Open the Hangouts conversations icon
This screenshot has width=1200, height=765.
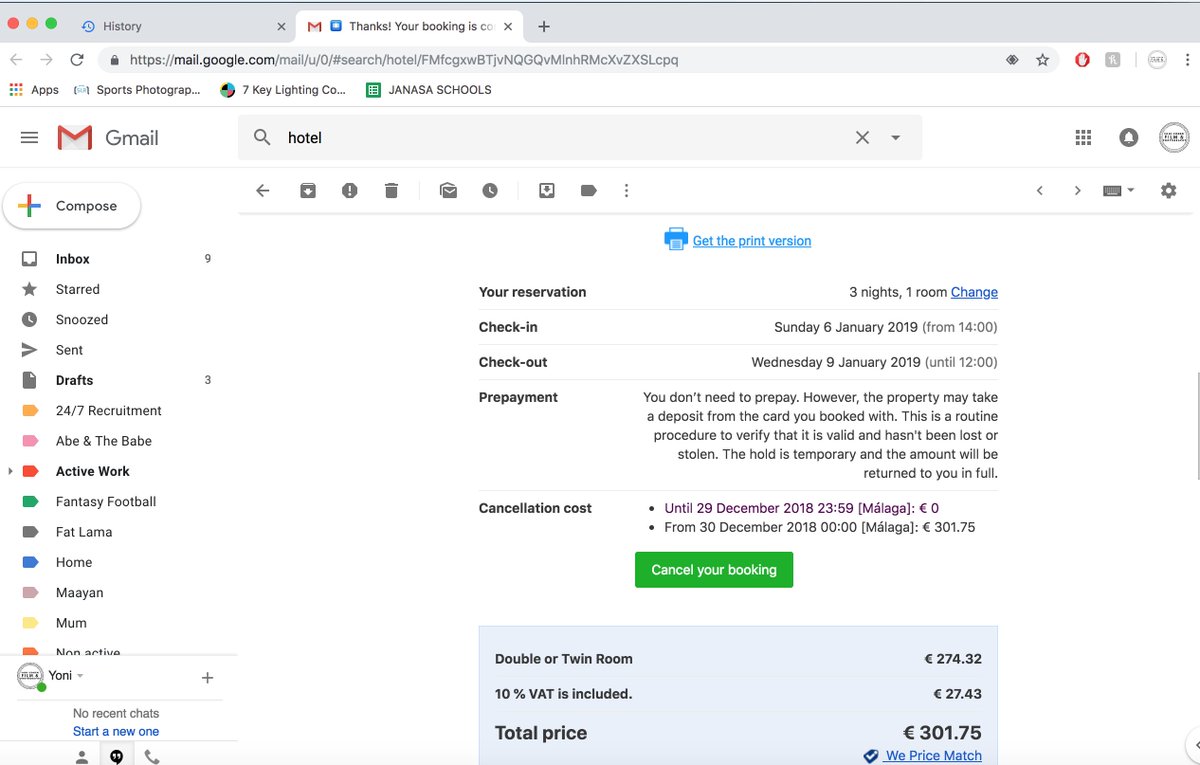pyautogui.click(x=117, y=757)
